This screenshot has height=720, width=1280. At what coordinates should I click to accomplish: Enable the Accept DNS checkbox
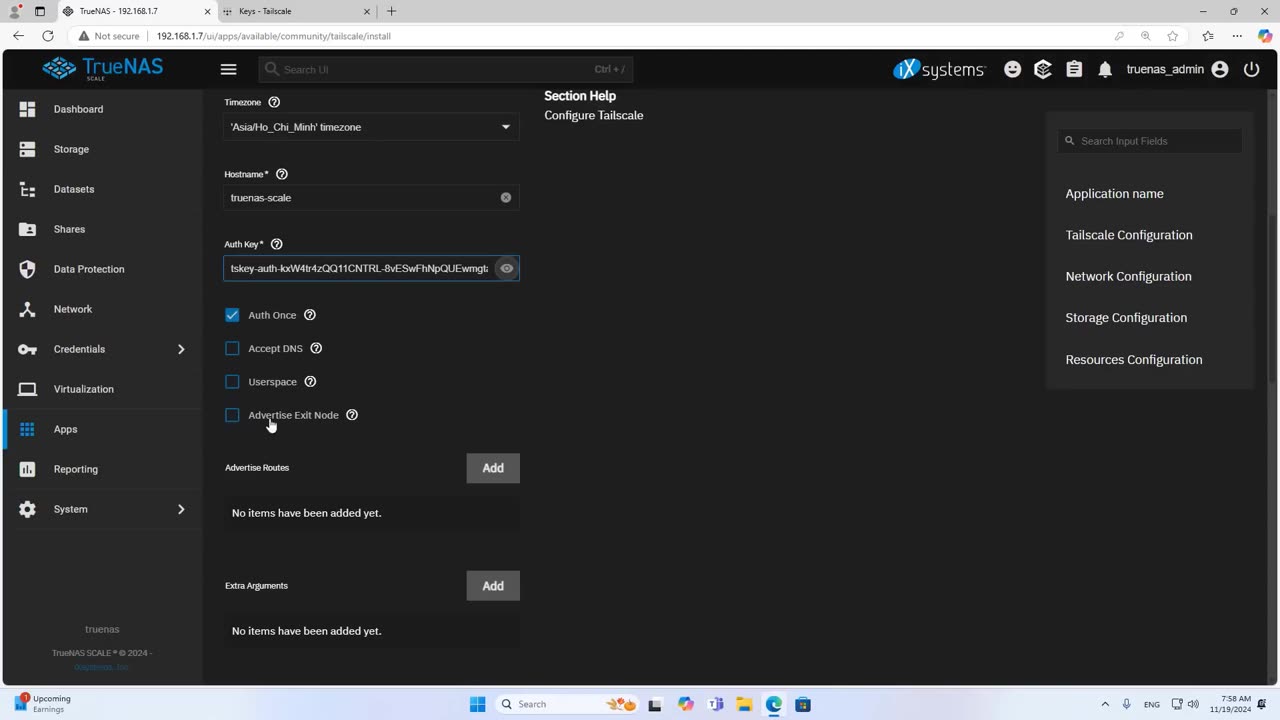tap(232, 348)
